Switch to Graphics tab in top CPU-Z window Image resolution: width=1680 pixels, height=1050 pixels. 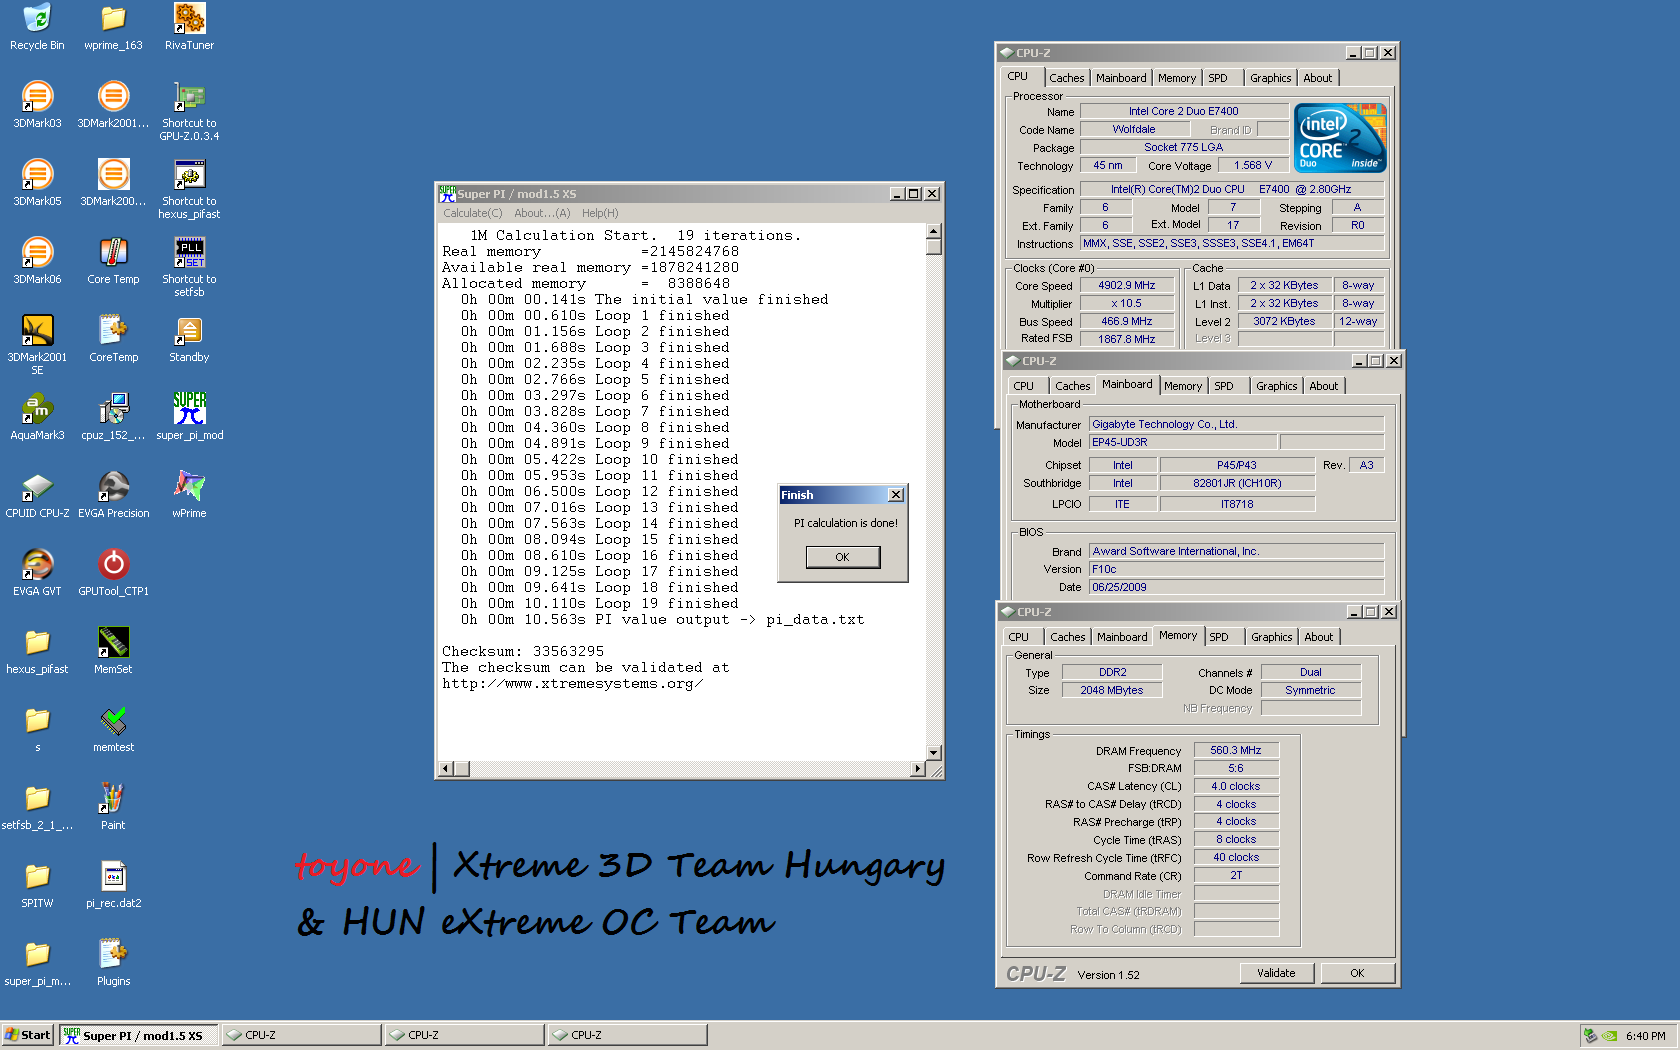pyautogui.click(x=1270, y=78)
